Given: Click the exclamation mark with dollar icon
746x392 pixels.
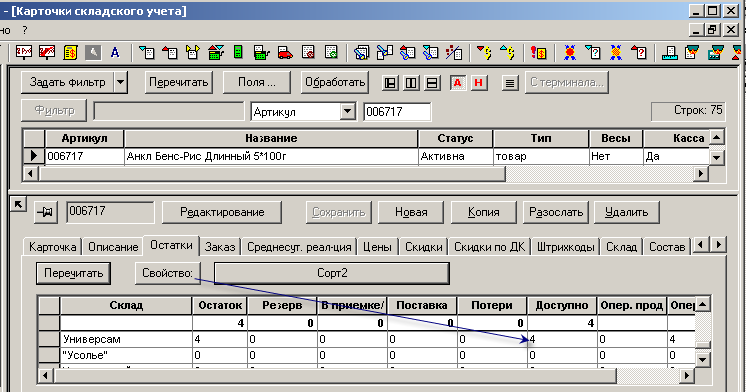Looking at the screenshot, I should click(x=539, y=52).
